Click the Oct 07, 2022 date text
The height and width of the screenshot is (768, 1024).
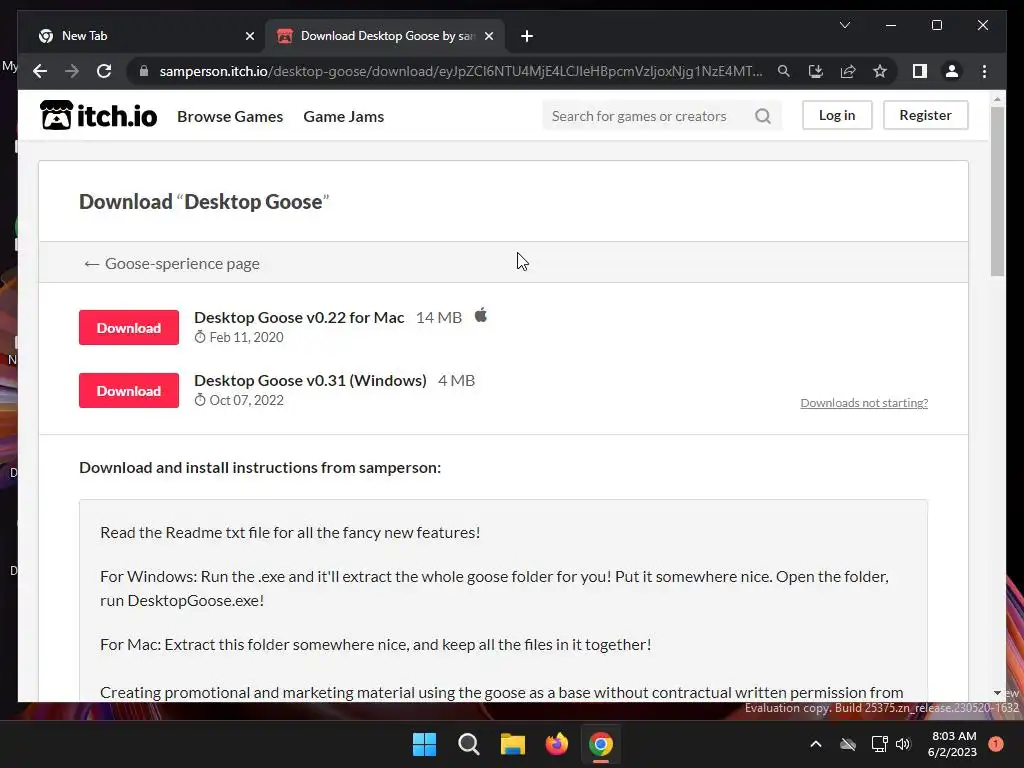click(246, 400)
